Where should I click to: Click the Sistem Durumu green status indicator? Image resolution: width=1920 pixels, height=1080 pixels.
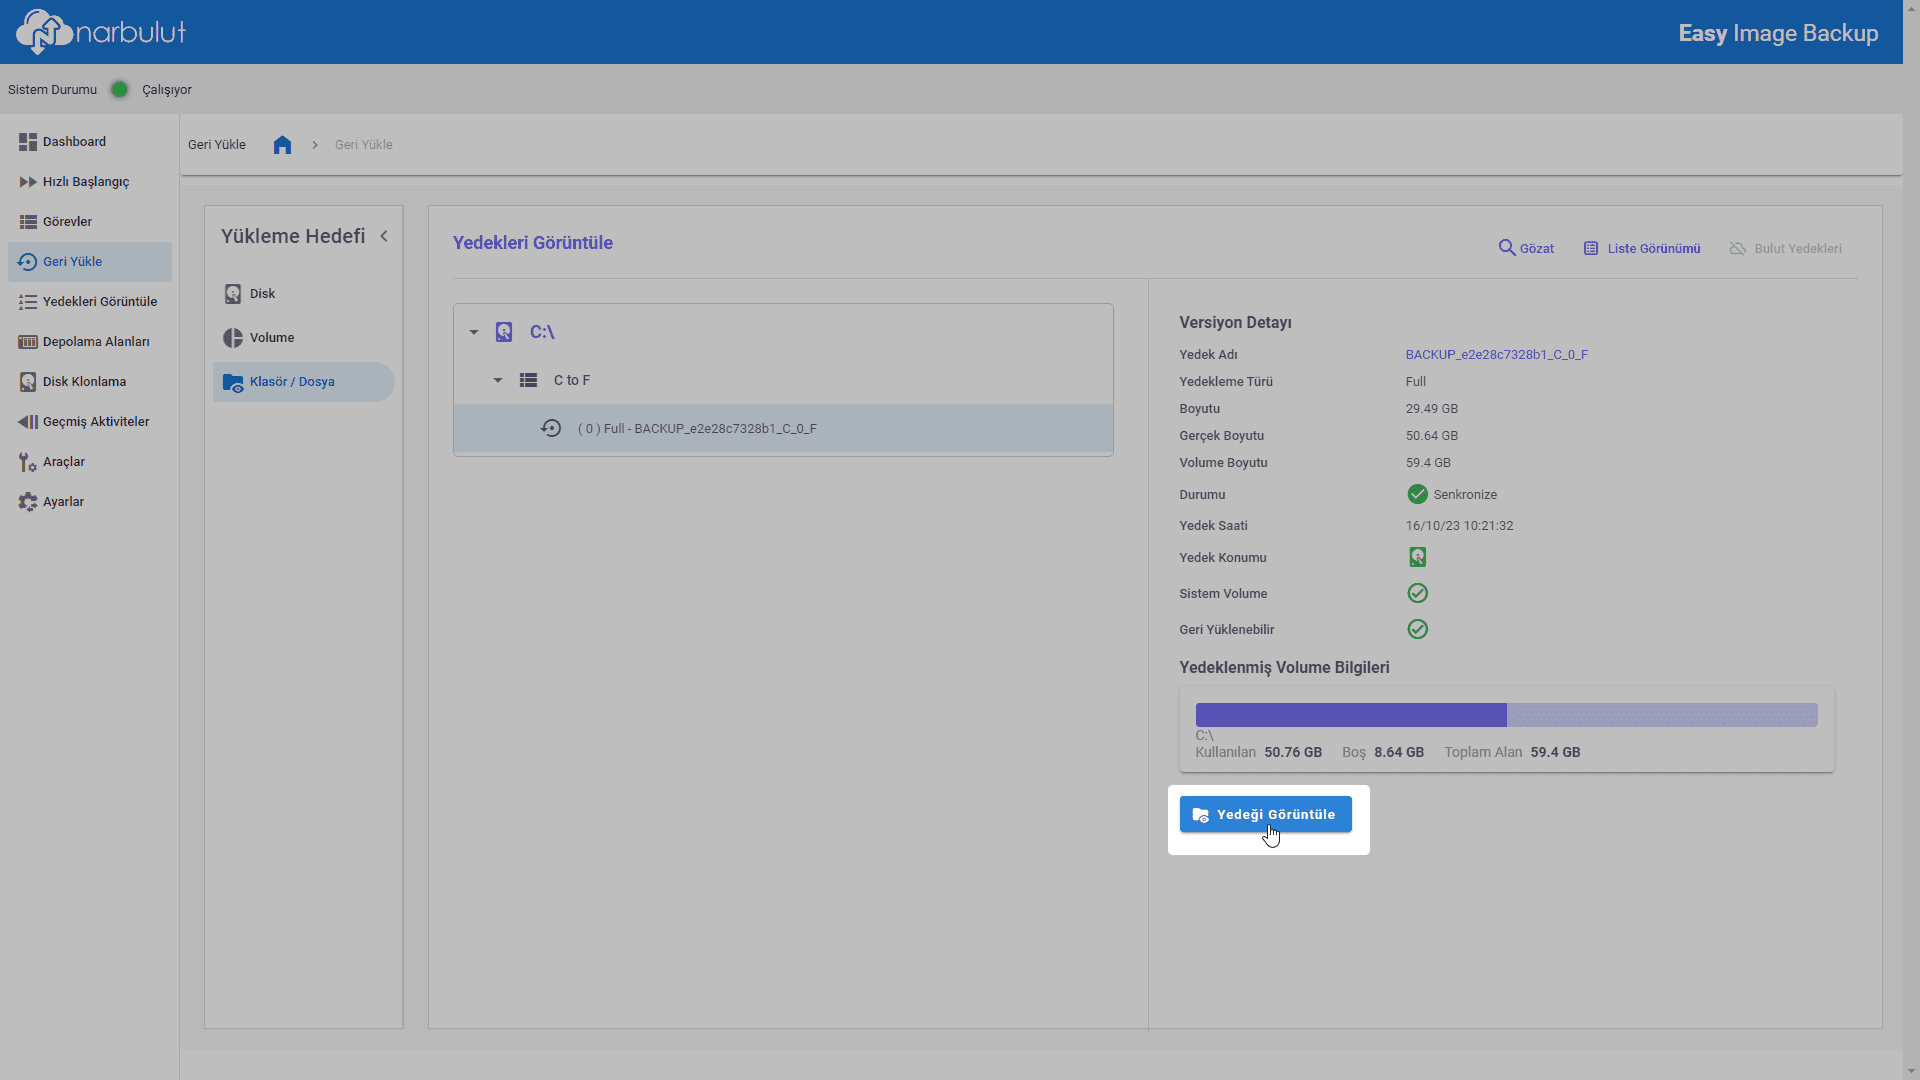(119, 89)
